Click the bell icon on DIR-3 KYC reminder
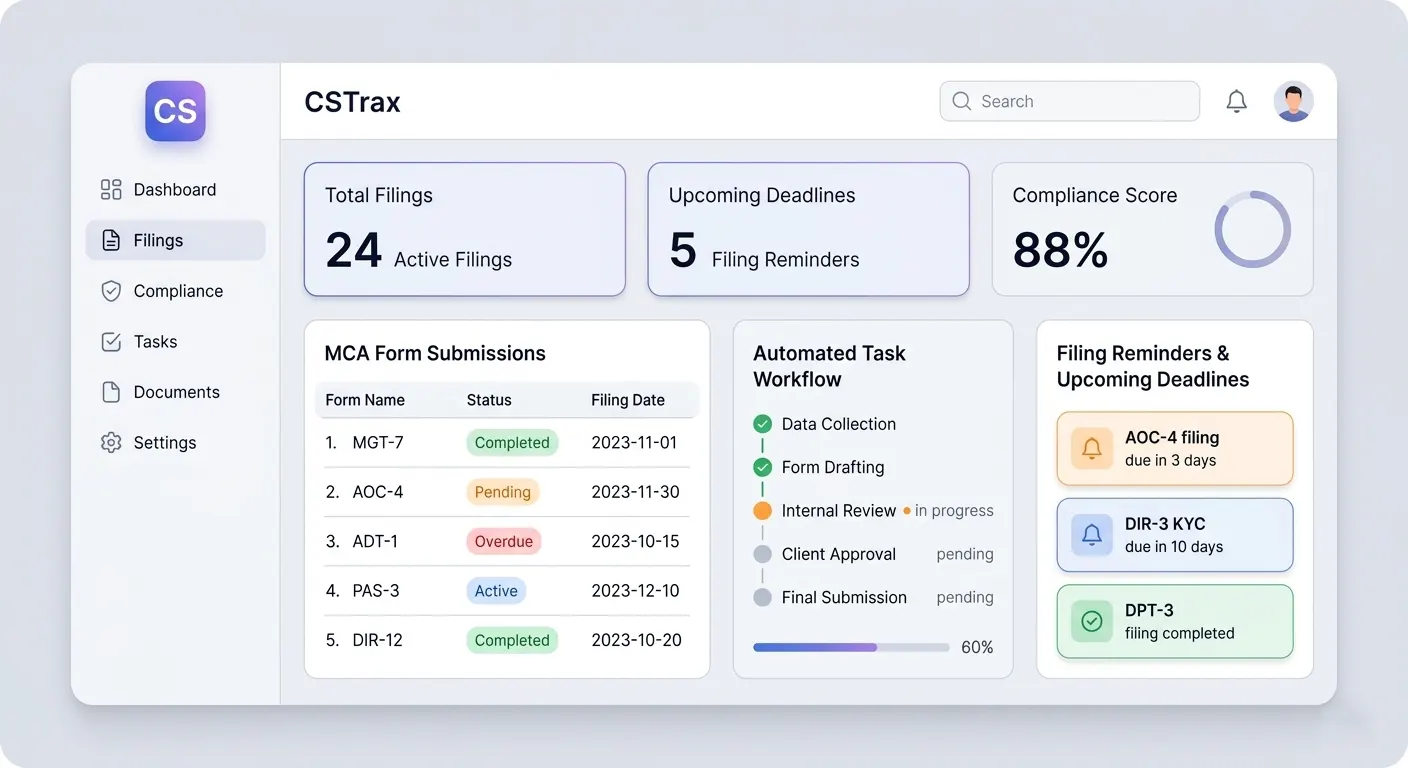 1092,535
